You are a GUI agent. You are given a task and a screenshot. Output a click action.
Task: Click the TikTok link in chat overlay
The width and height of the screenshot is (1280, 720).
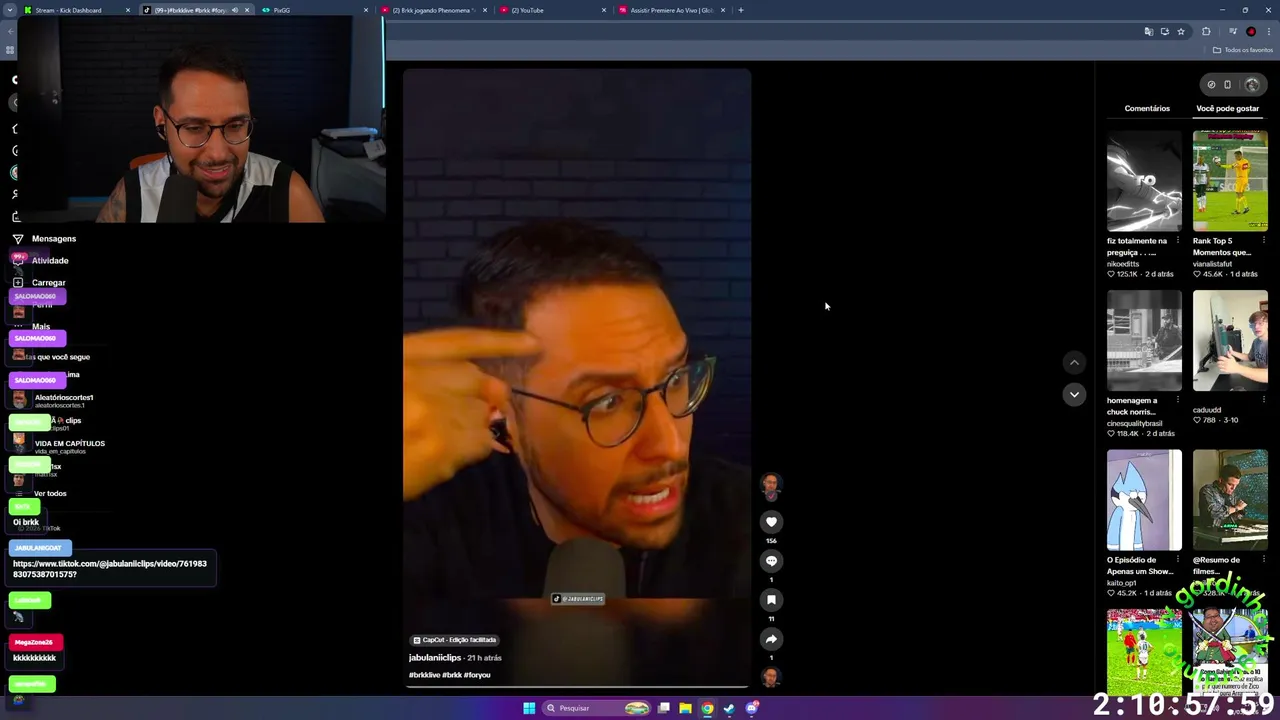coord(110,569)
